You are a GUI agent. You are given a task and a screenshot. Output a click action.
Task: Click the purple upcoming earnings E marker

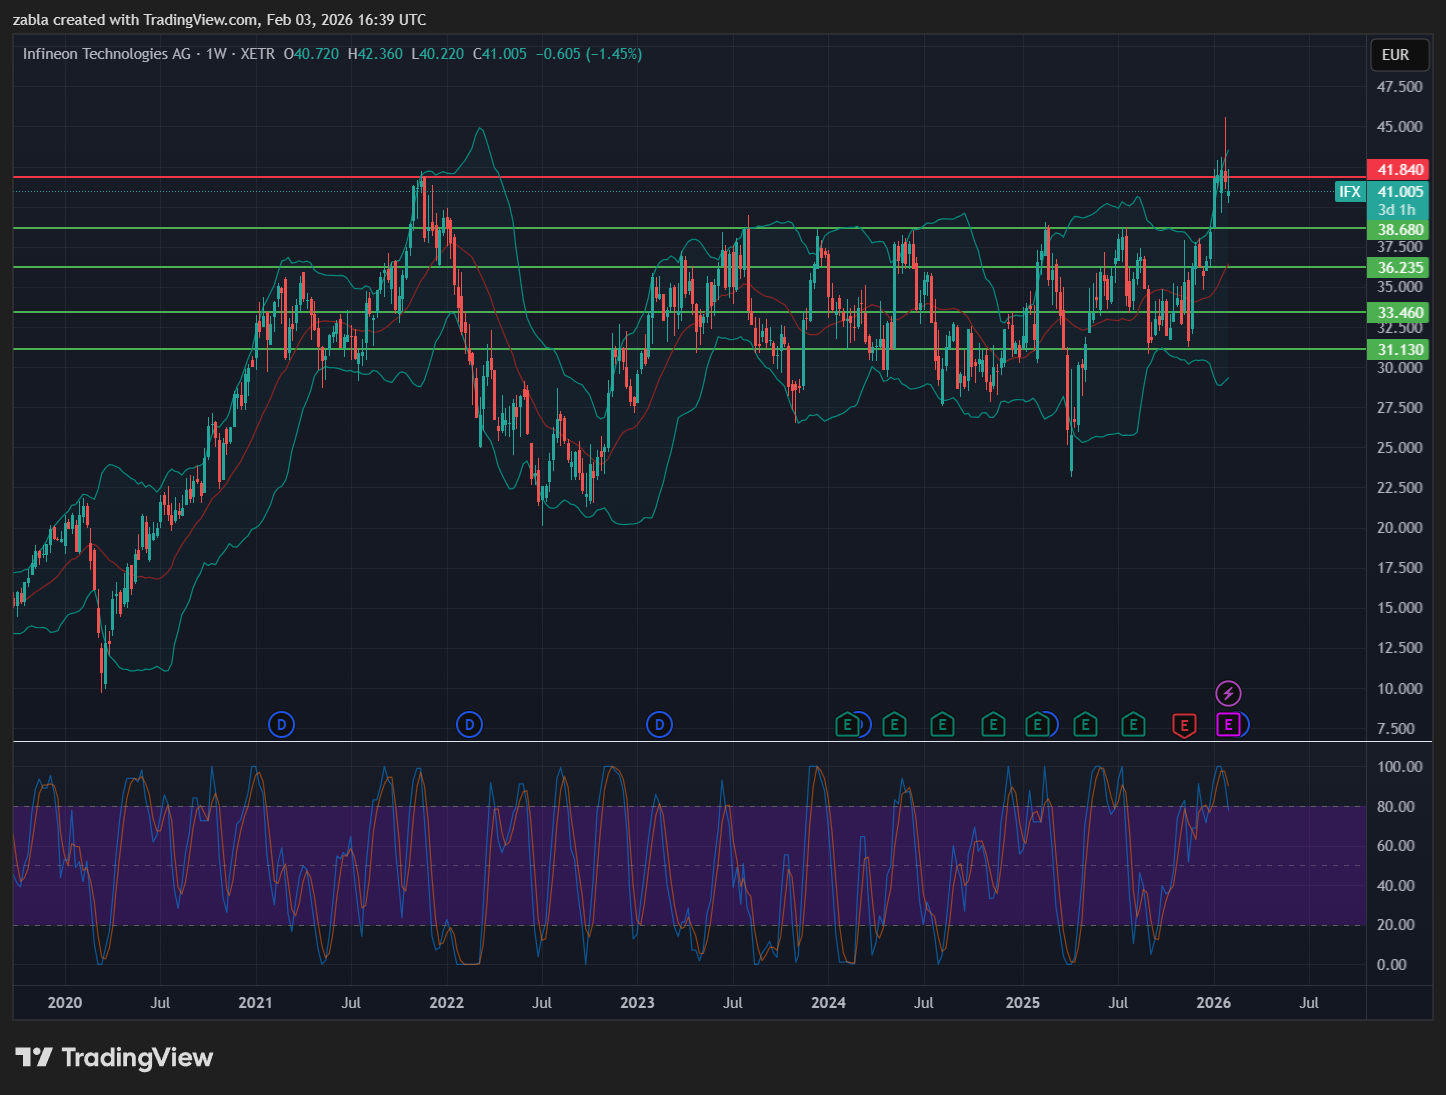coord(1228,725)
